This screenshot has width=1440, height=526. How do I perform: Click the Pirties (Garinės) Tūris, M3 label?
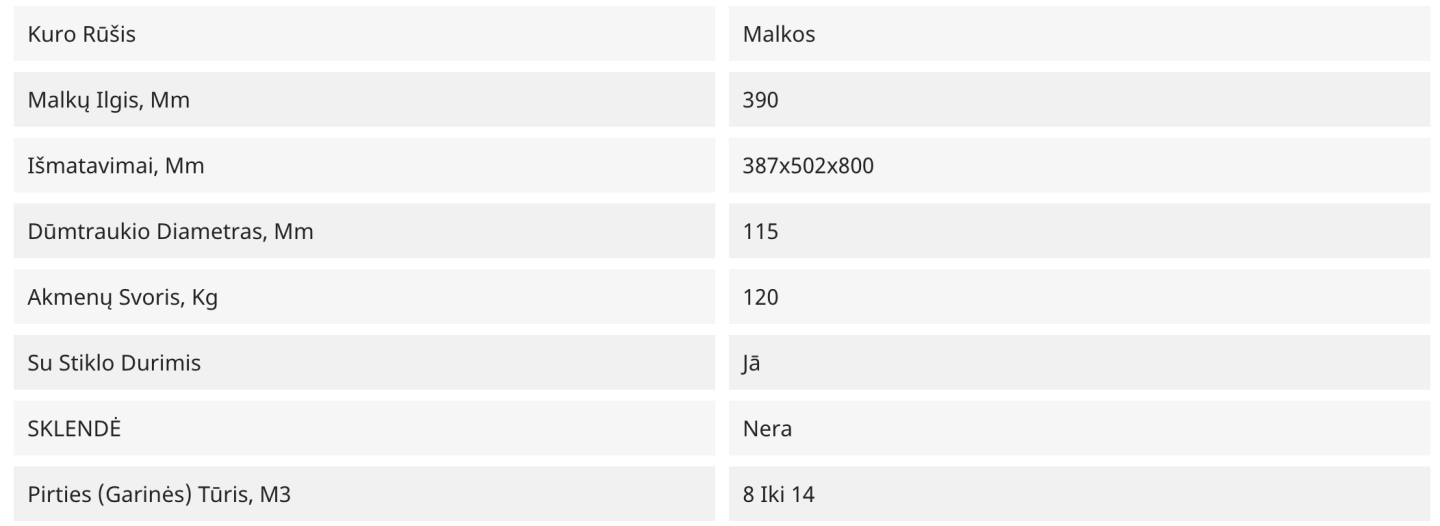[x=159, y=494]
